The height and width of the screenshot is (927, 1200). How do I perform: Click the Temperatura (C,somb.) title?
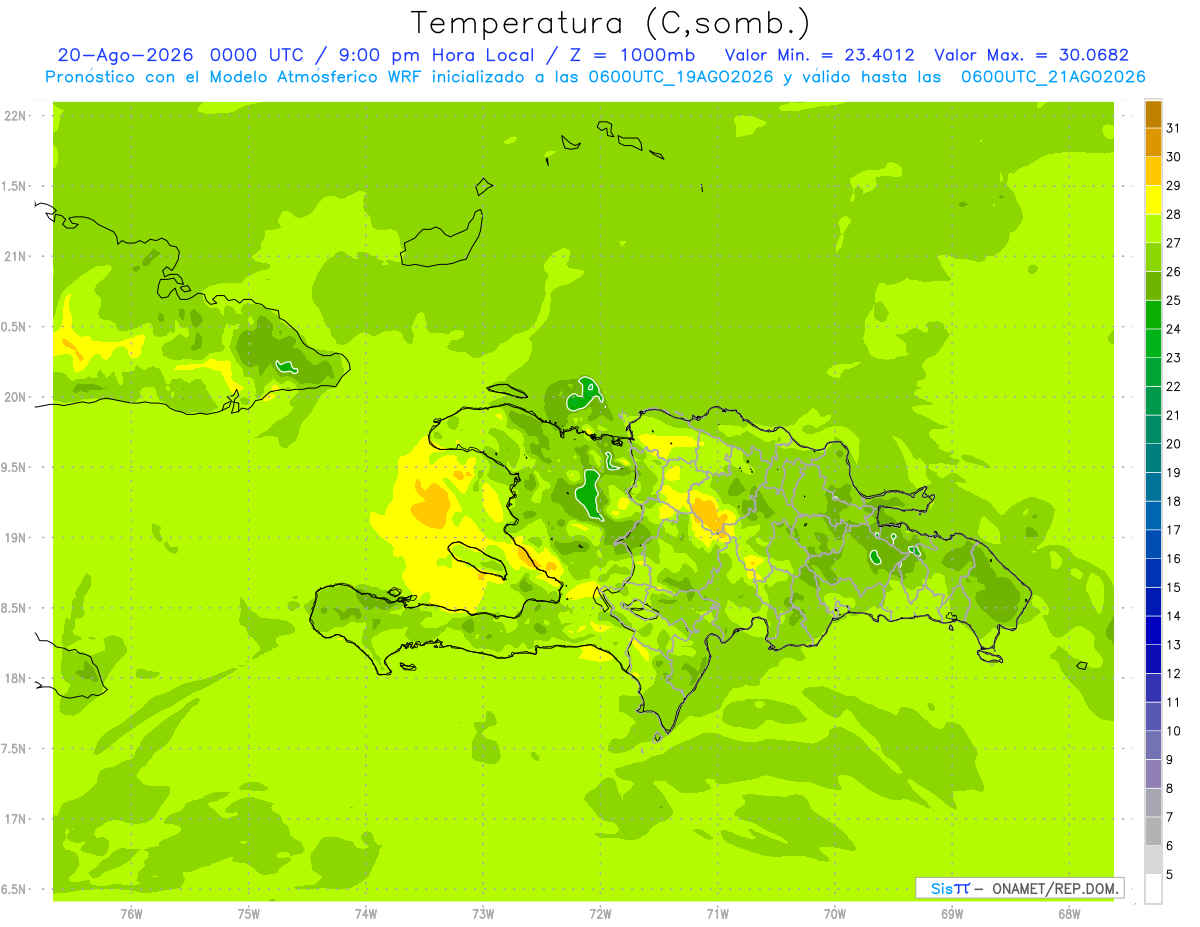click(610, 23)
